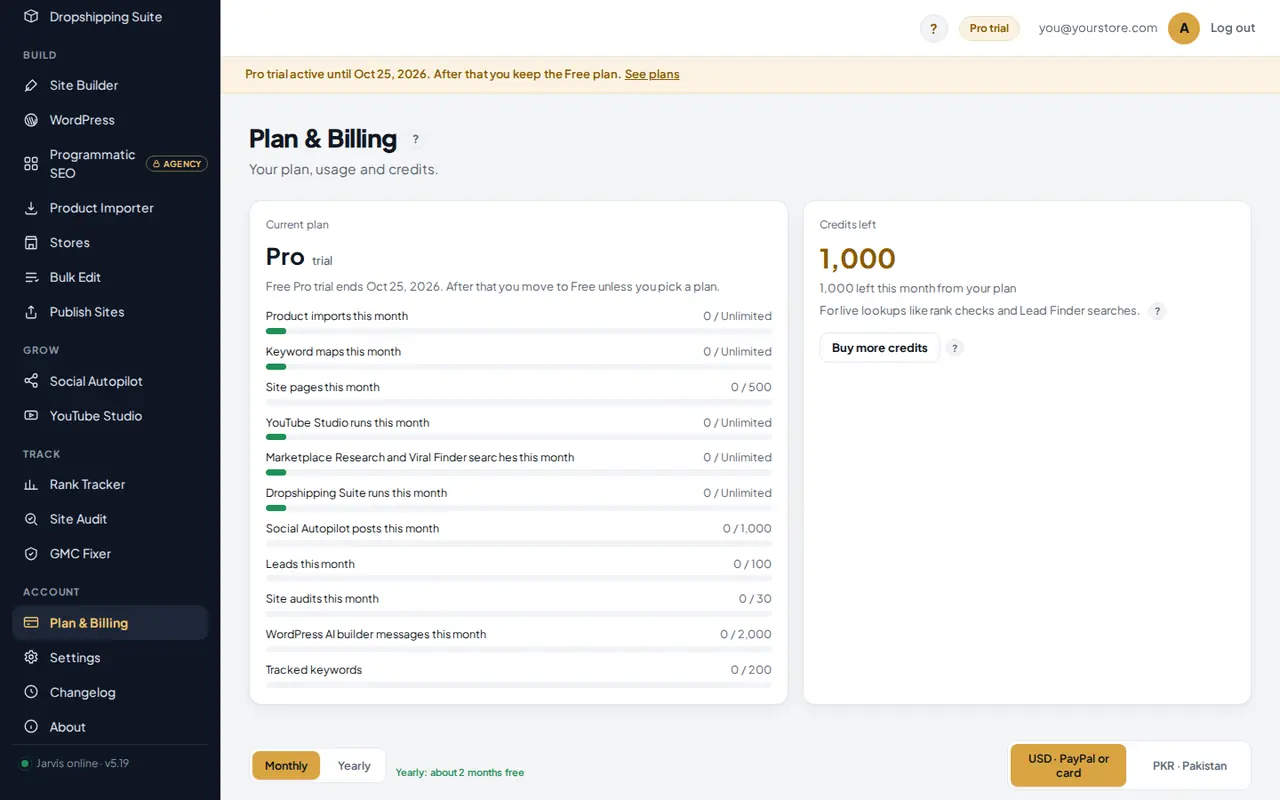Open the top bar help question button

[x=934, y=28]
